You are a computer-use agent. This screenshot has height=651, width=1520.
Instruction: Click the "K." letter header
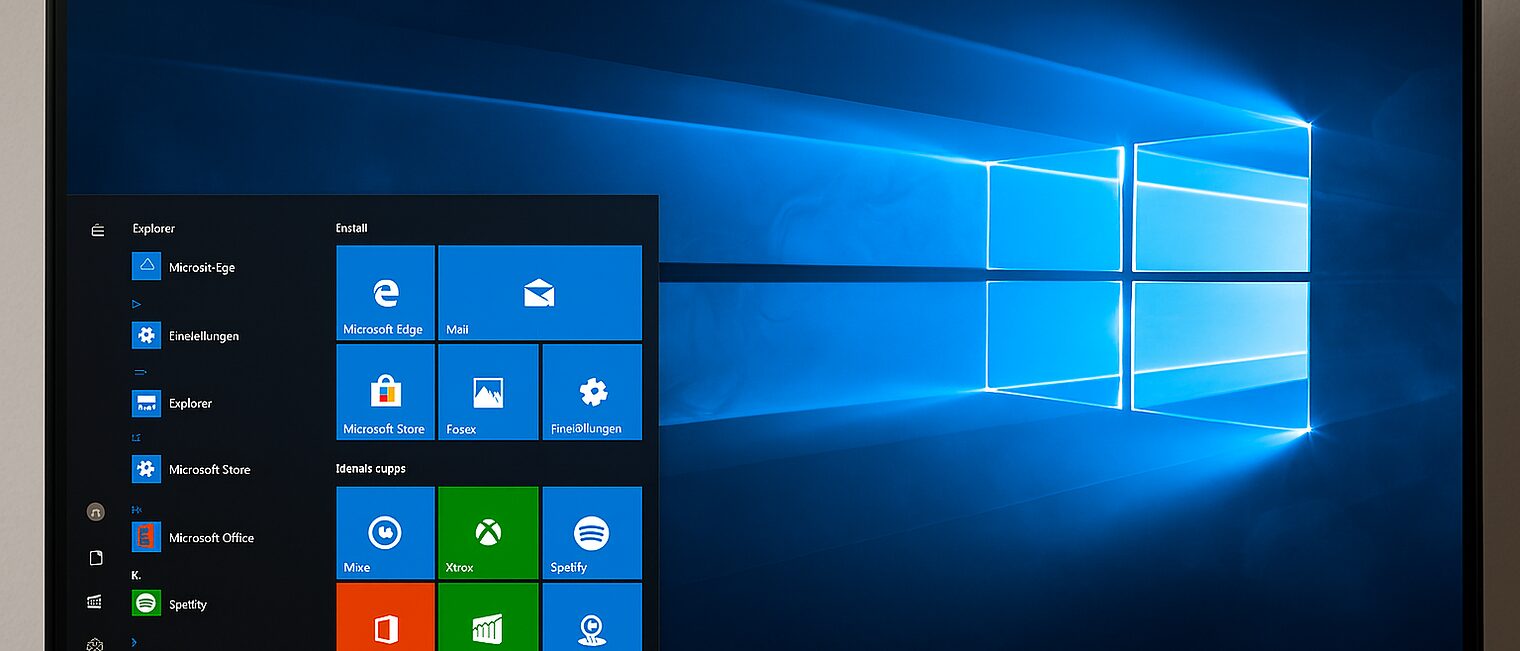(136, 575)
